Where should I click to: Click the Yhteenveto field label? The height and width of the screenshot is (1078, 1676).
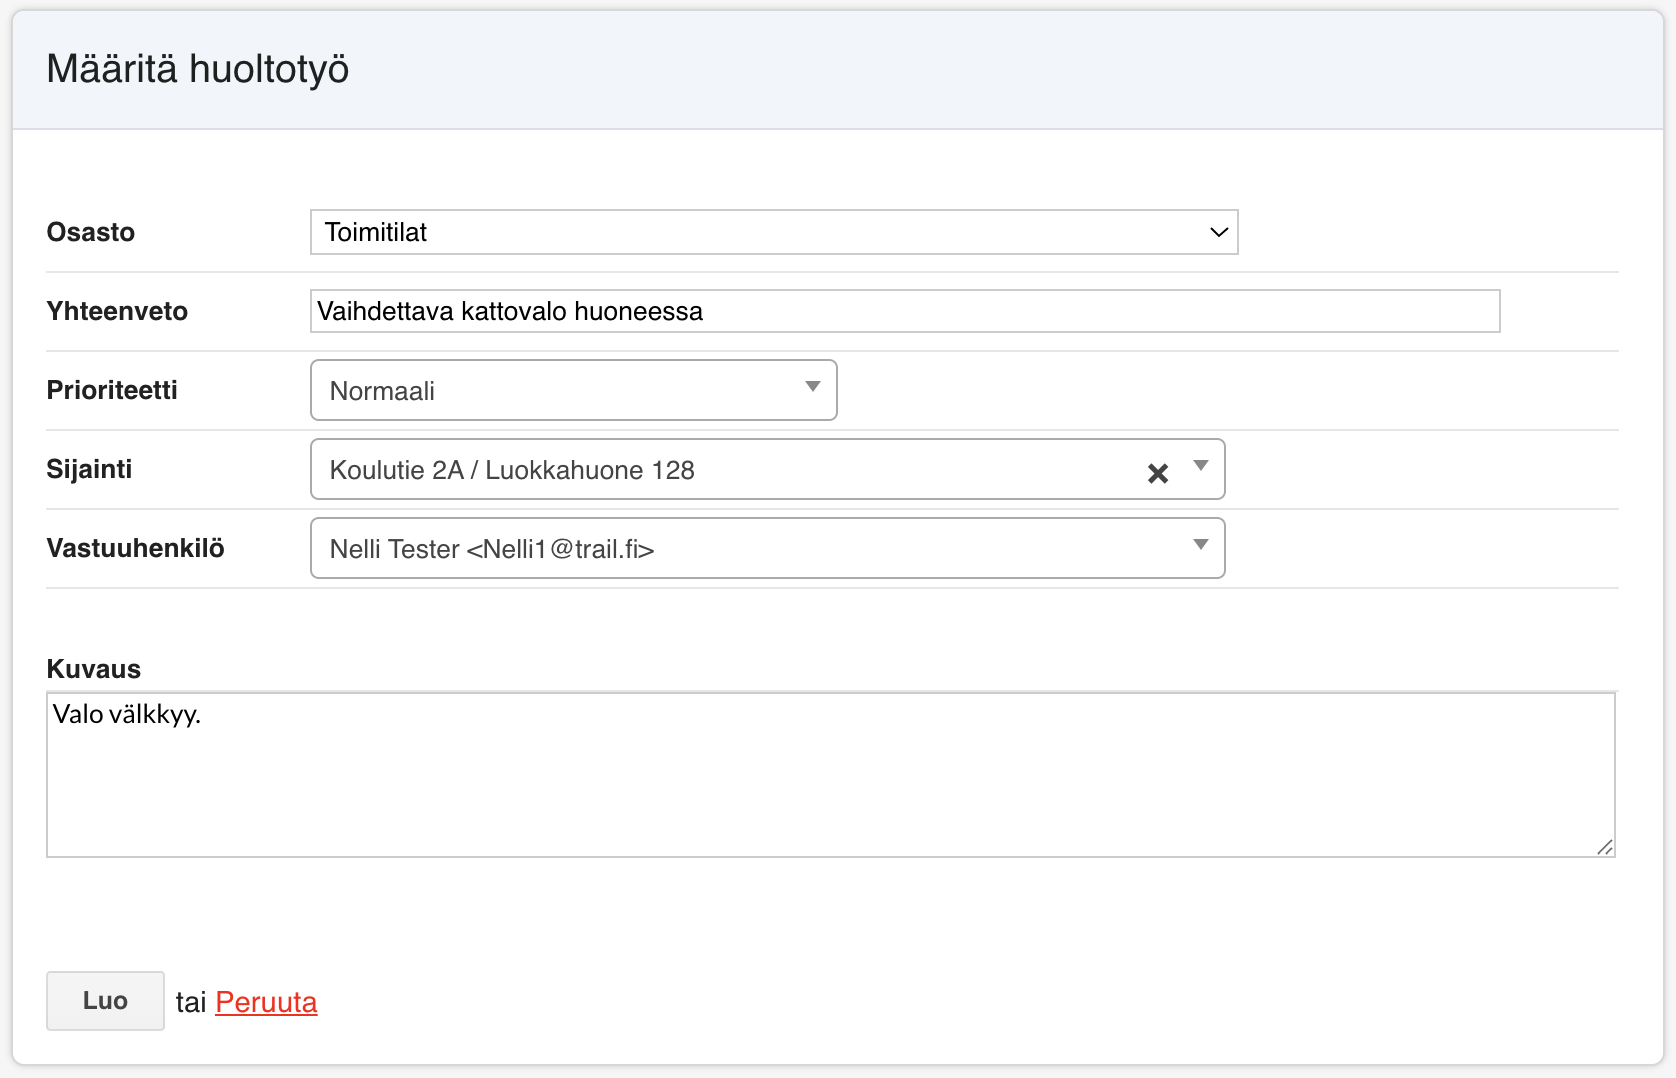click(117, 311)
